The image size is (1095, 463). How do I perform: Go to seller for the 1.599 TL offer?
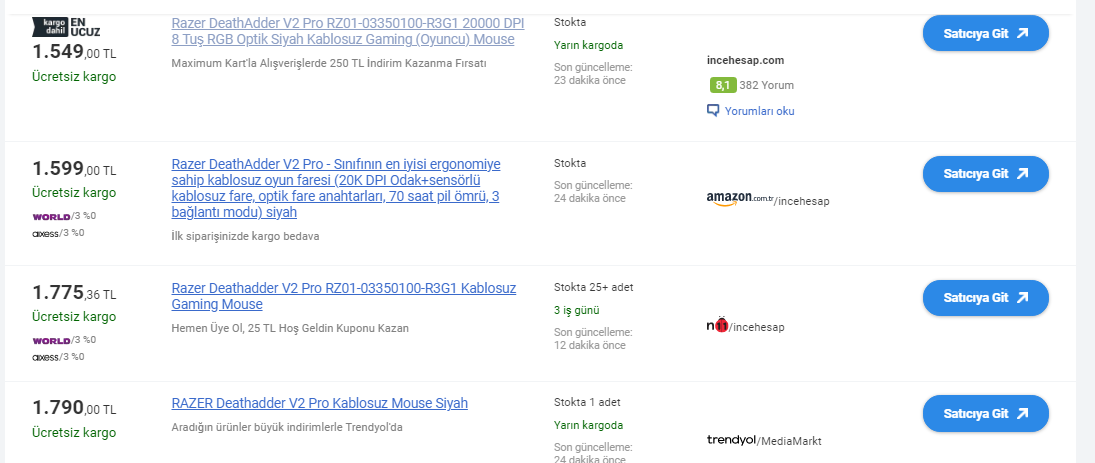(x=985, y=174)
